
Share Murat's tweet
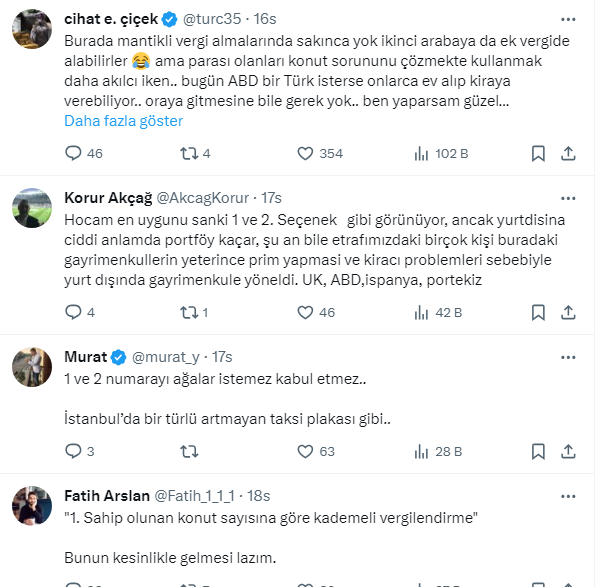tap(568, 451)
